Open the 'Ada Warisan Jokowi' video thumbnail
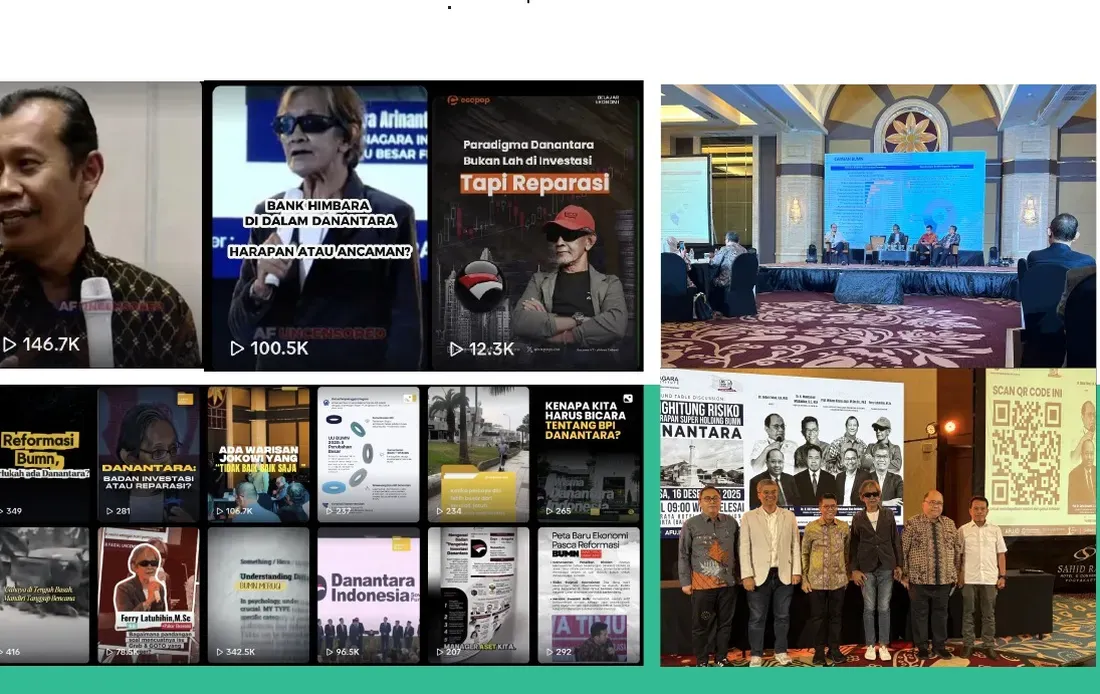This screenshot has height=694, width=1100. coord(258,454)
